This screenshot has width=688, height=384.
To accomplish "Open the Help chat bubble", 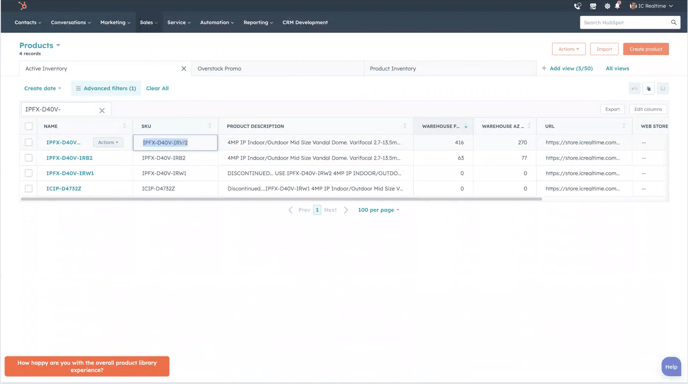I will 671,367.
